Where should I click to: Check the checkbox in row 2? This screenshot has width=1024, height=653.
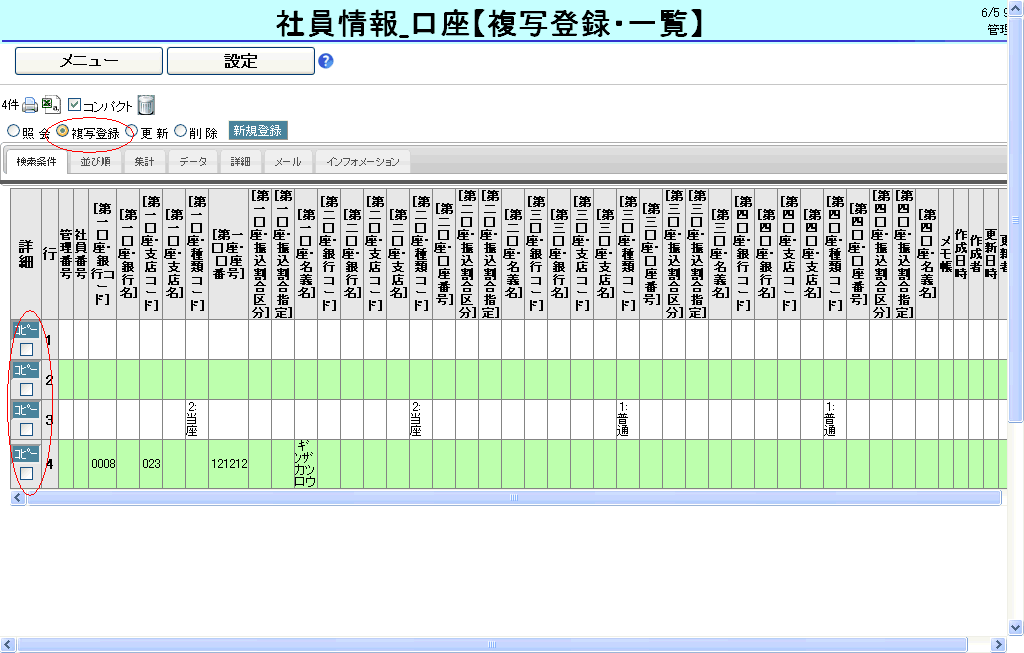[x=27, y=388]
